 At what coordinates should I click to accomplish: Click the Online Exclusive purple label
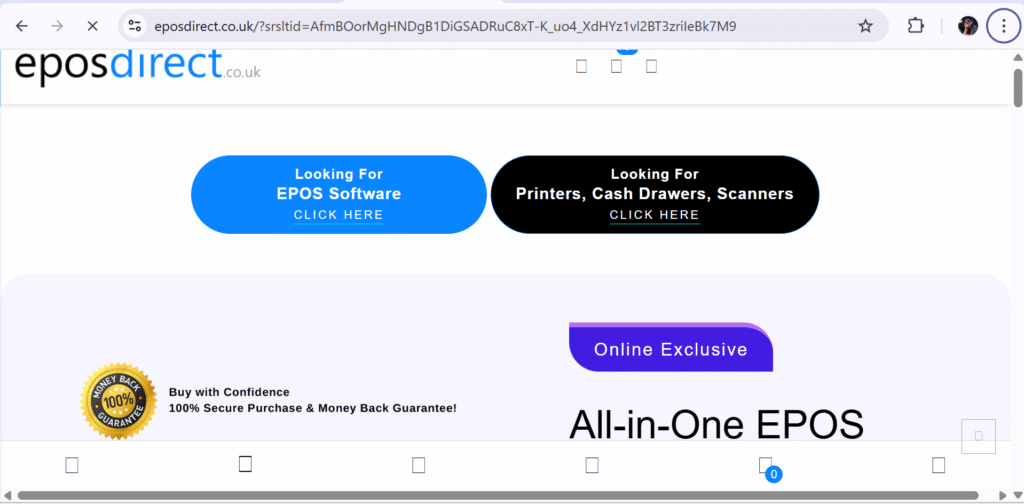pos(671,348)
